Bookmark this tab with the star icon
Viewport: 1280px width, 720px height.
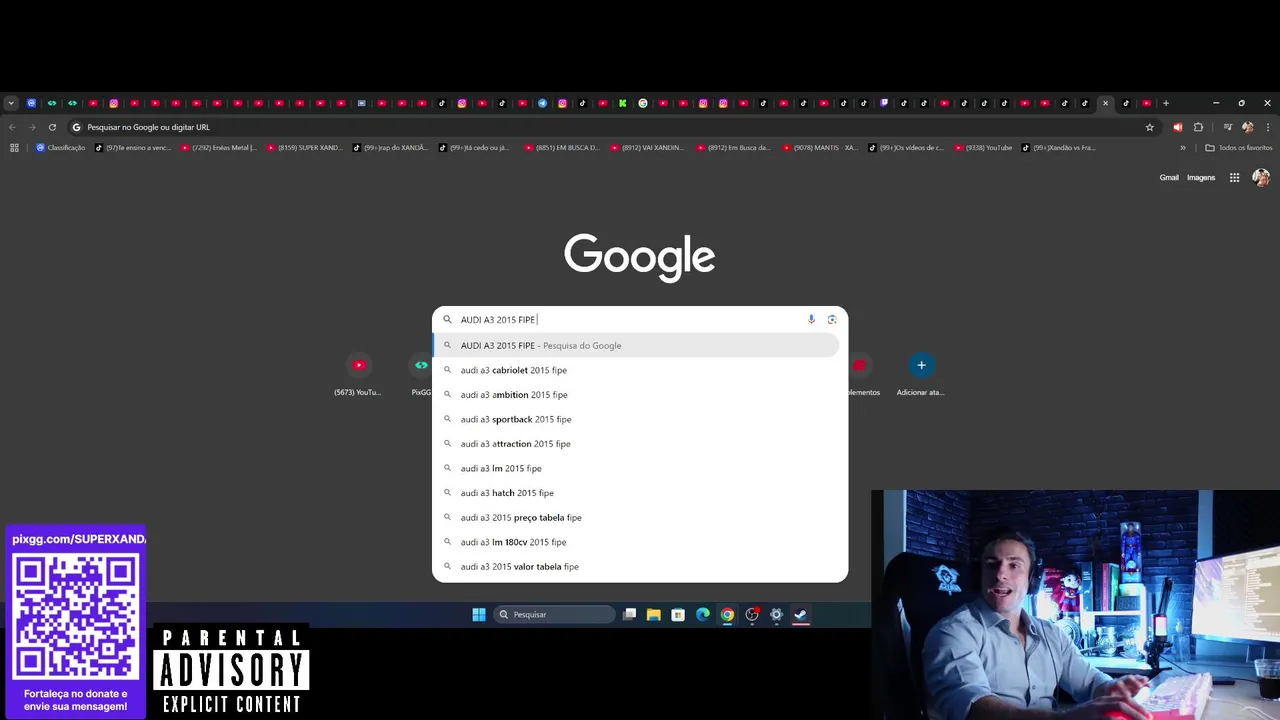point(1150,127)
